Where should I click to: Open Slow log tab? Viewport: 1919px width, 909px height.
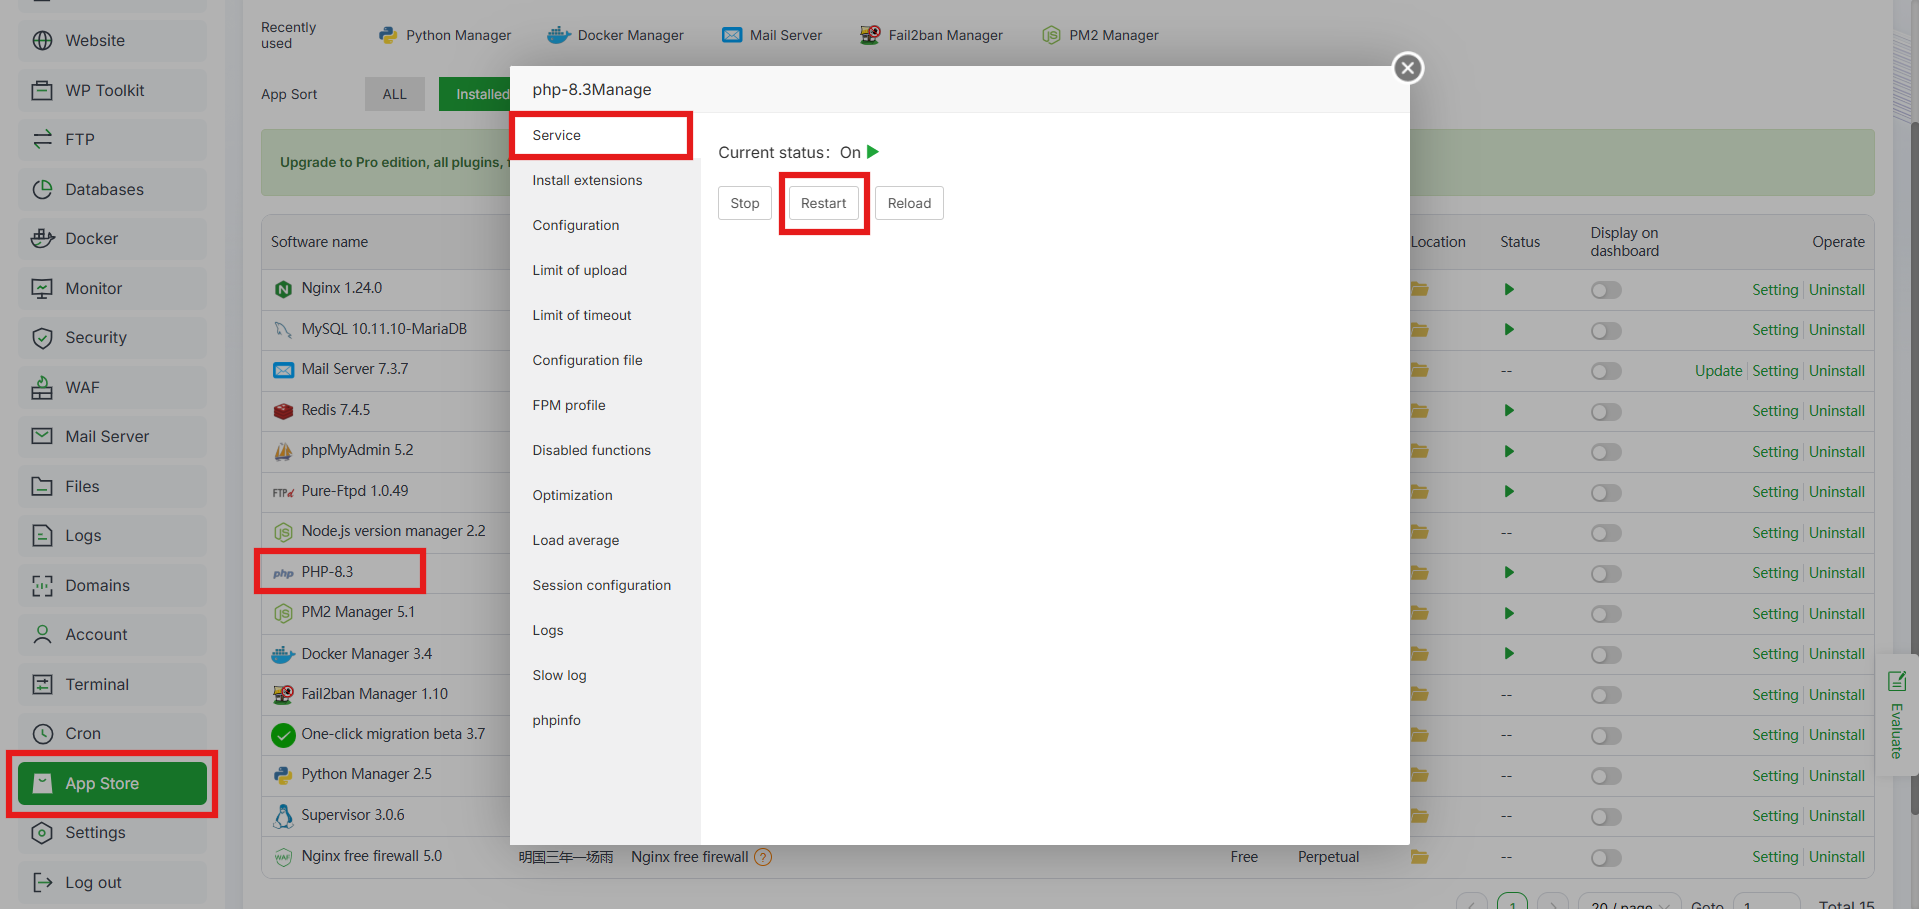[605, 676]
